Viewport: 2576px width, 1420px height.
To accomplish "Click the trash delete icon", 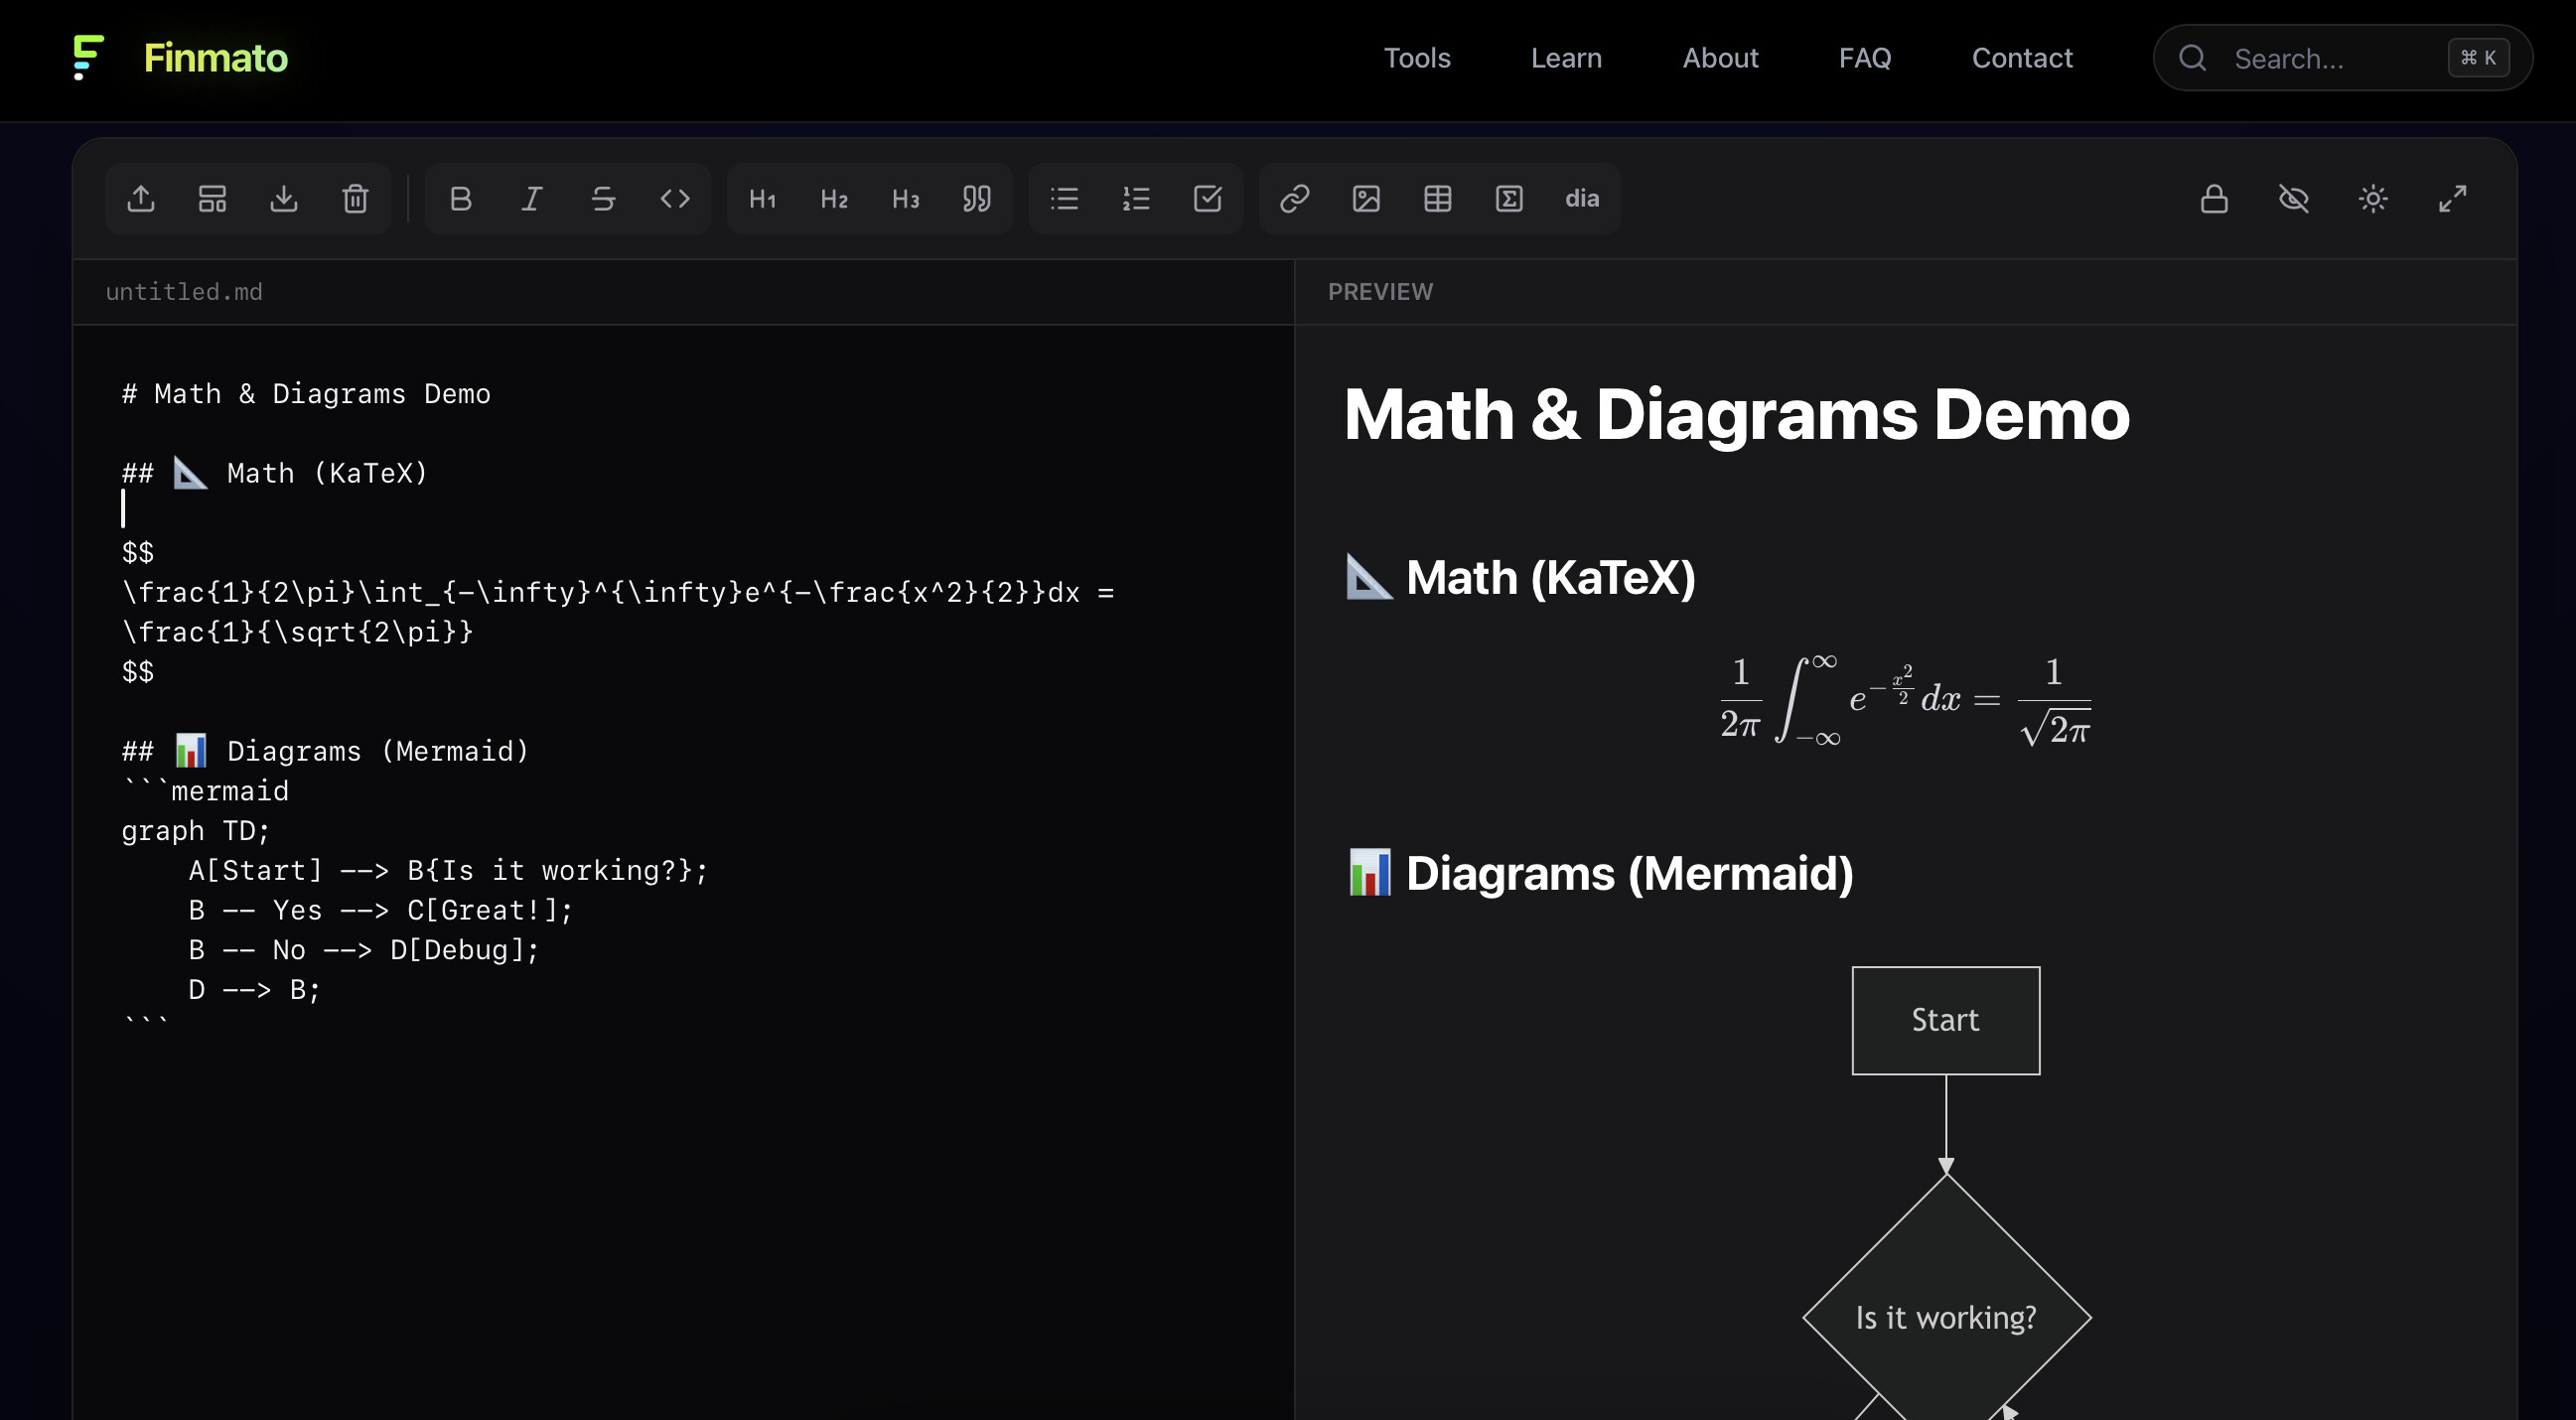I will [355, 199].
